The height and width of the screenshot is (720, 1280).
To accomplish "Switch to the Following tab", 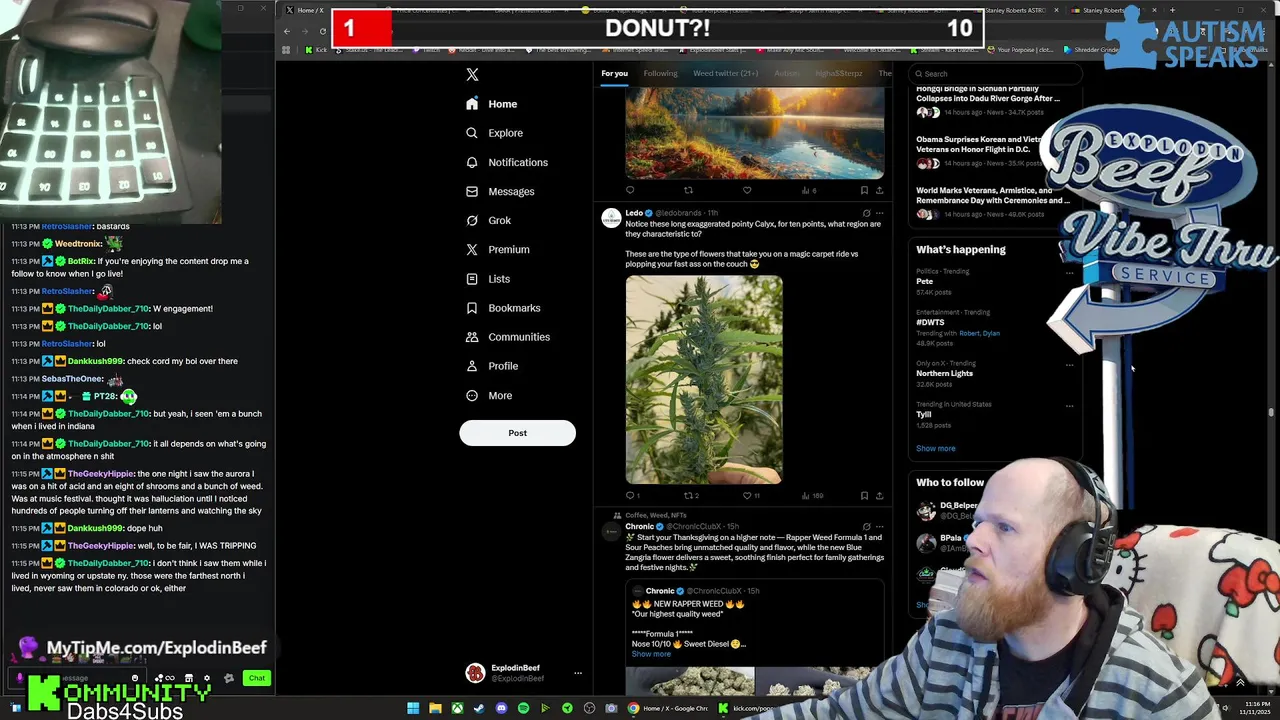I will point(660,73).
